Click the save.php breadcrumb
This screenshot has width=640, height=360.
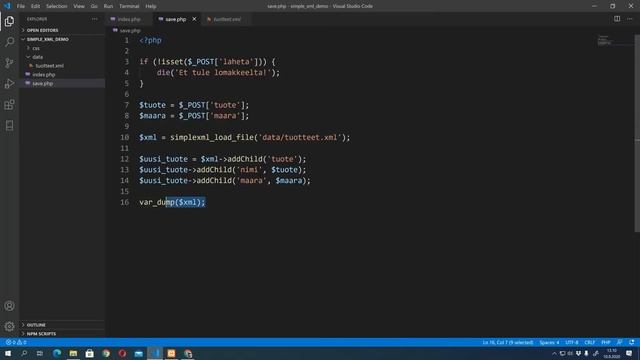point(130,31)
